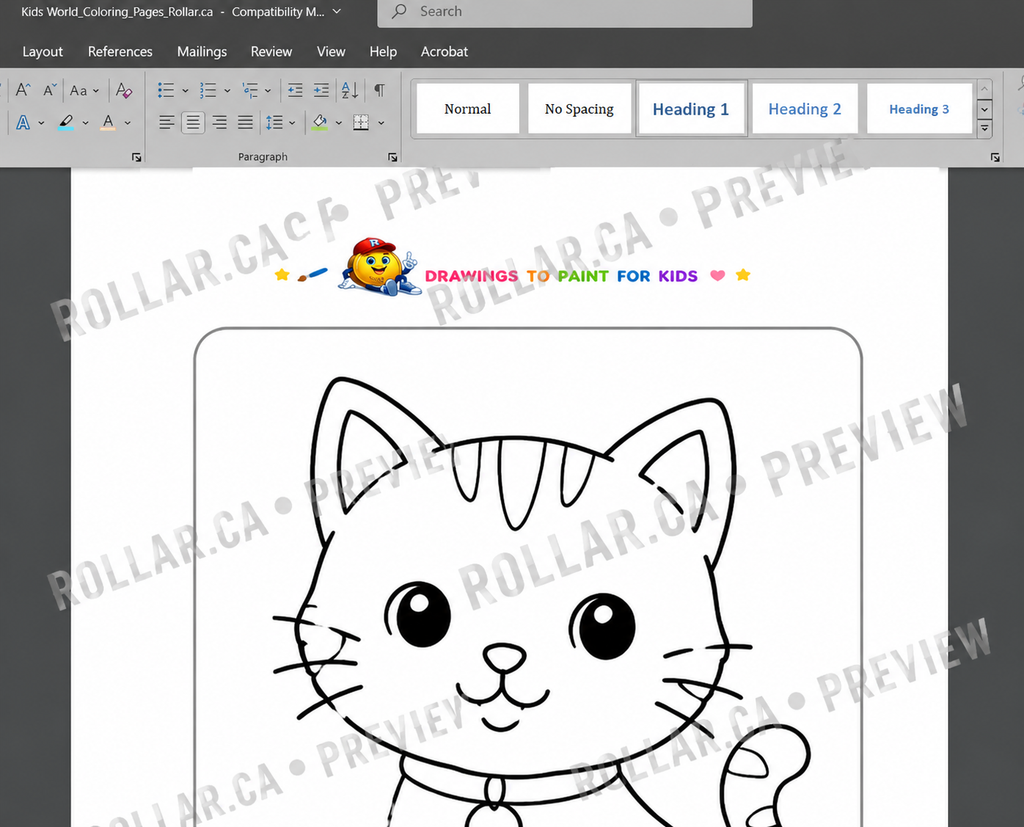Apply the text highlight color
Viewport: 1024px width, 827px height.
(66, 122)
